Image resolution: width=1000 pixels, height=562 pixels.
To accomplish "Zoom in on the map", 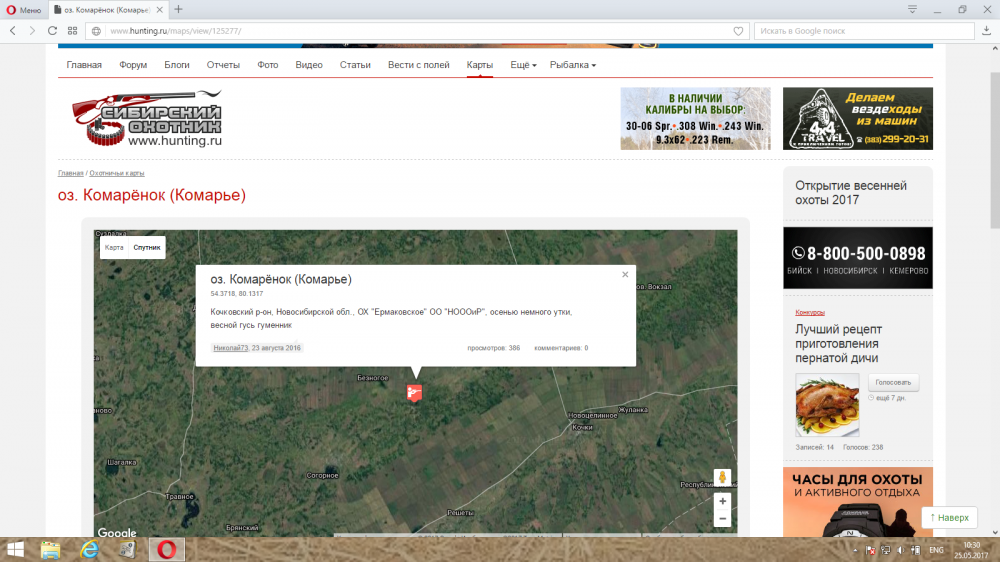I will 722,501.
